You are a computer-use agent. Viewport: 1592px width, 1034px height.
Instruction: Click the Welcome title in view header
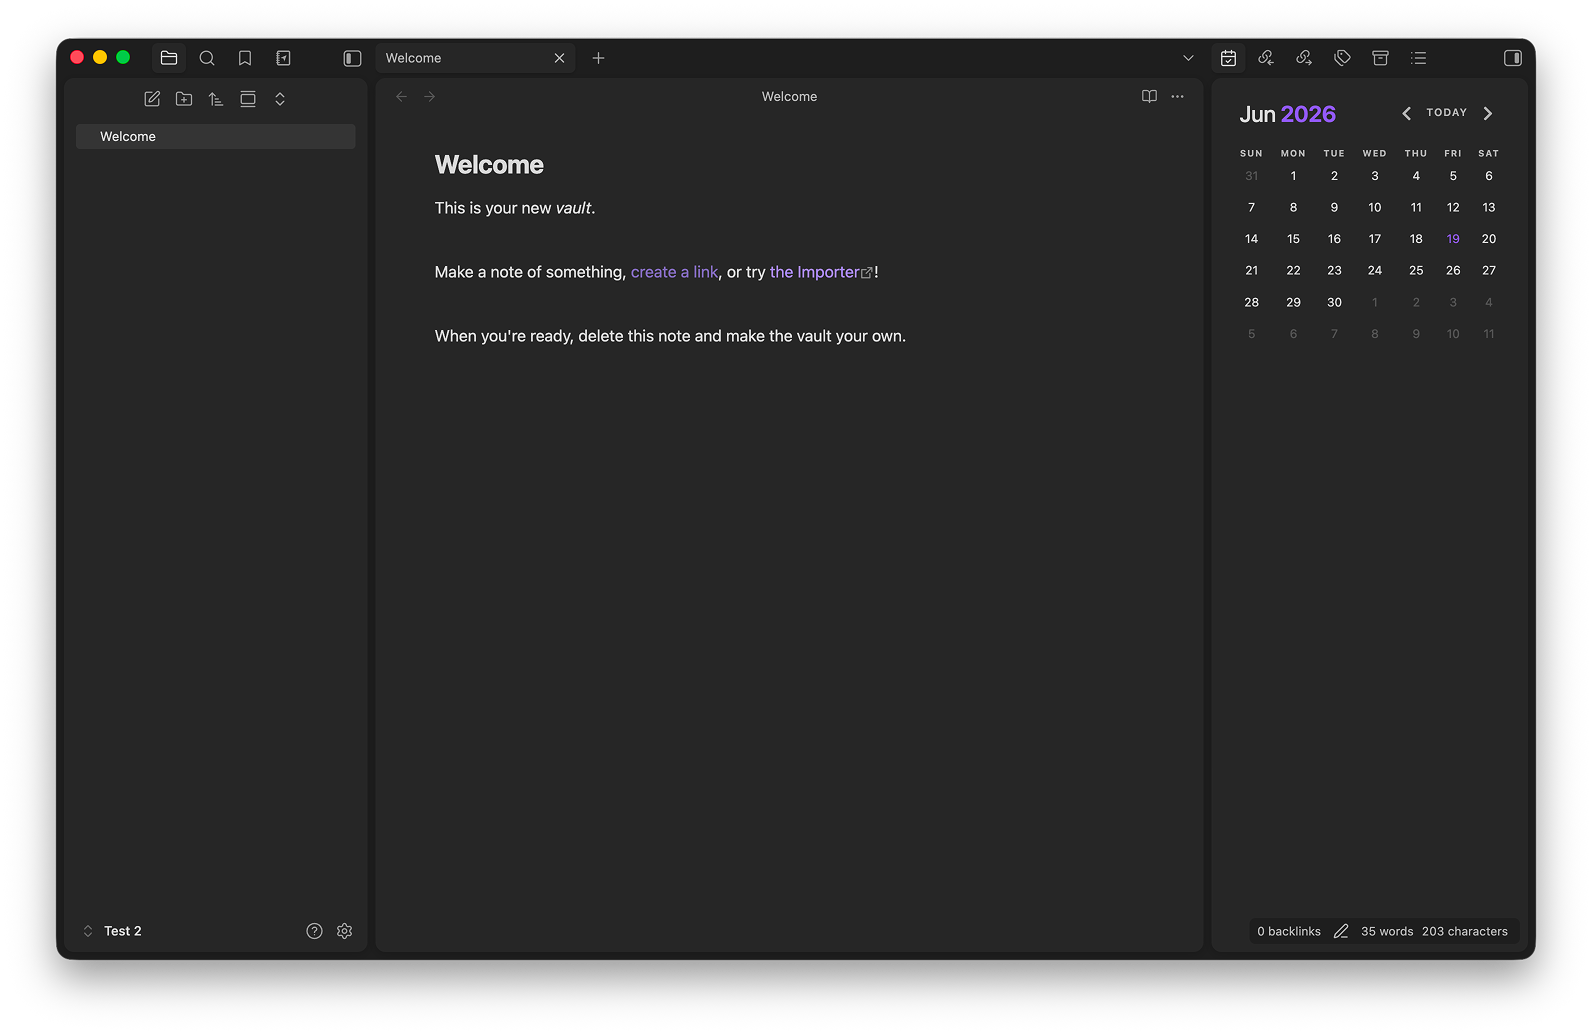click(789, 96)
